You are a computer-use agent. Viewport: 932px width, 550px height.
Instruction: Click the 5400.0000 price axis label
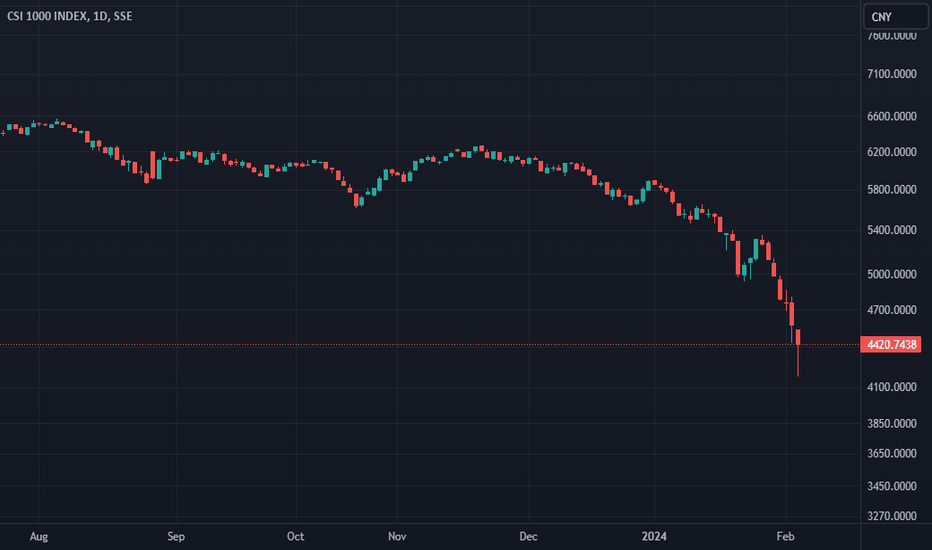[x=891, y=230]
